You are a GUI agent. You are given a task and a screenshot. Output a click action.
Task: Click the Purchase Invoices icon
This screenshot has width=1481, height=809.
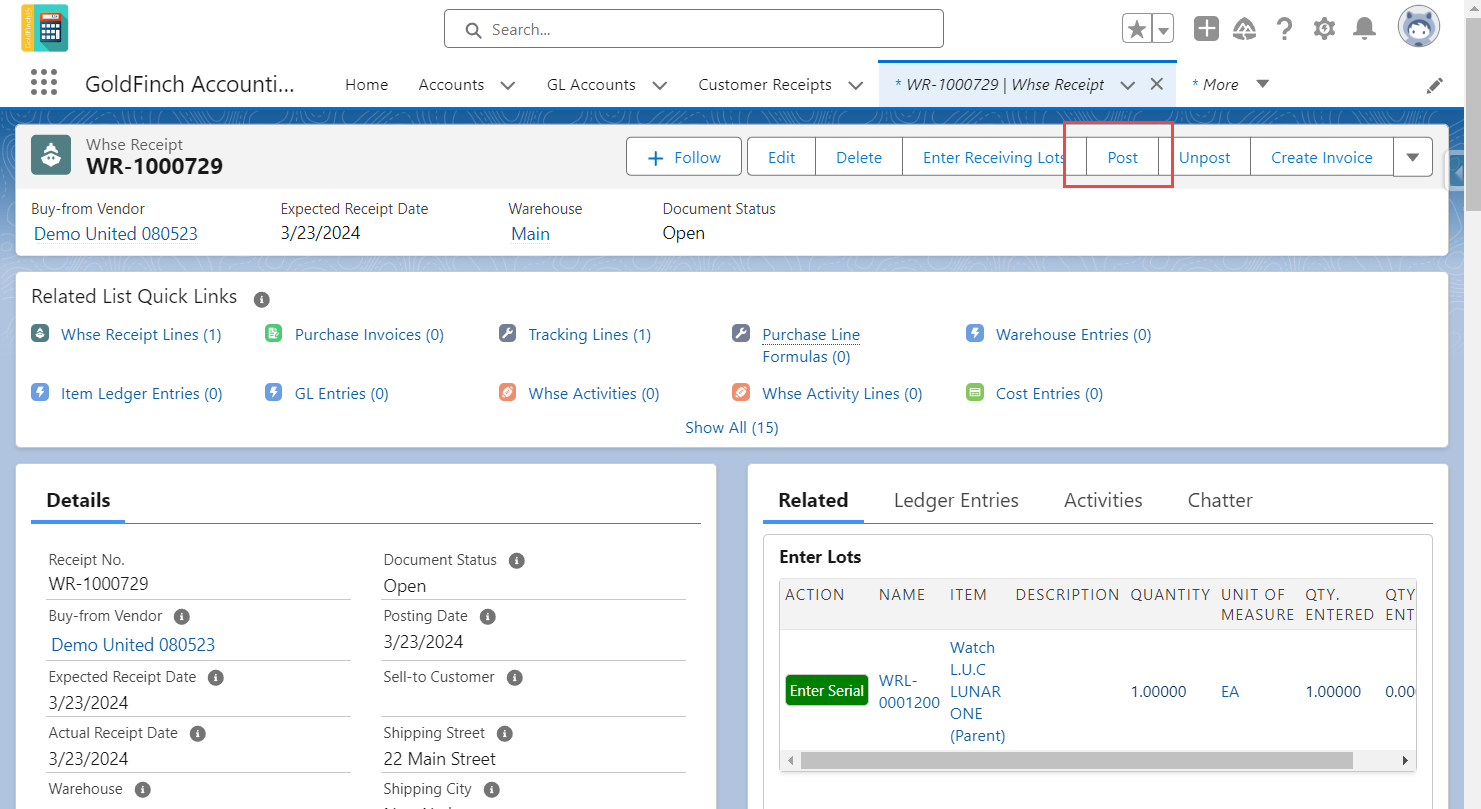[274, 334]
